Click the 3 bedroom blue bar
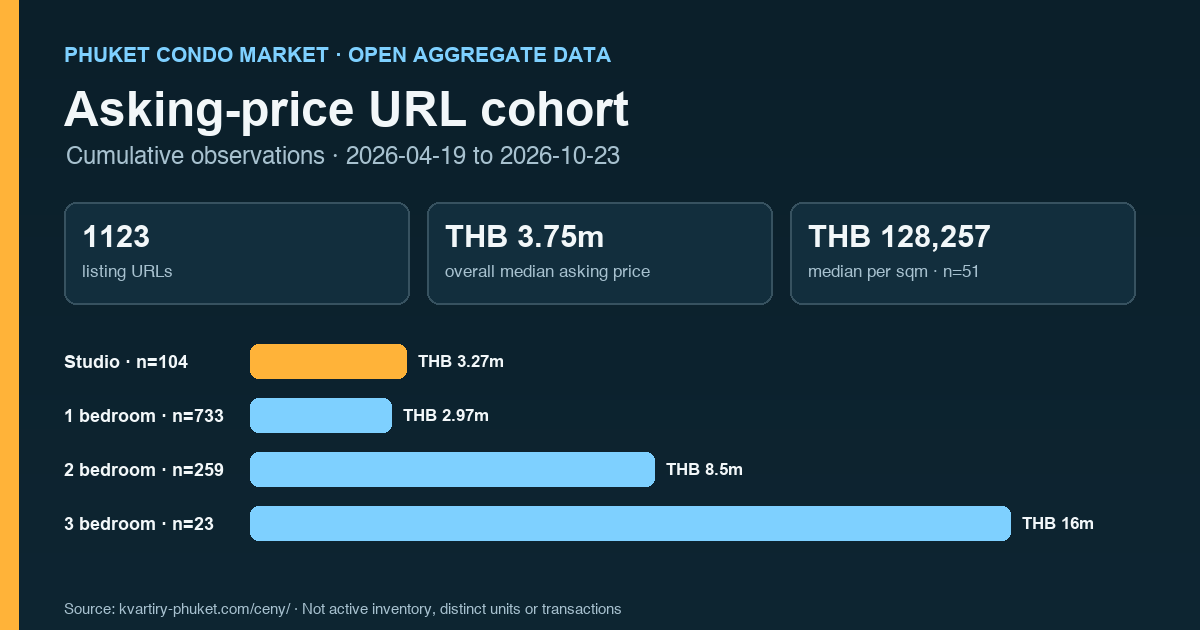 click(630, 524)
